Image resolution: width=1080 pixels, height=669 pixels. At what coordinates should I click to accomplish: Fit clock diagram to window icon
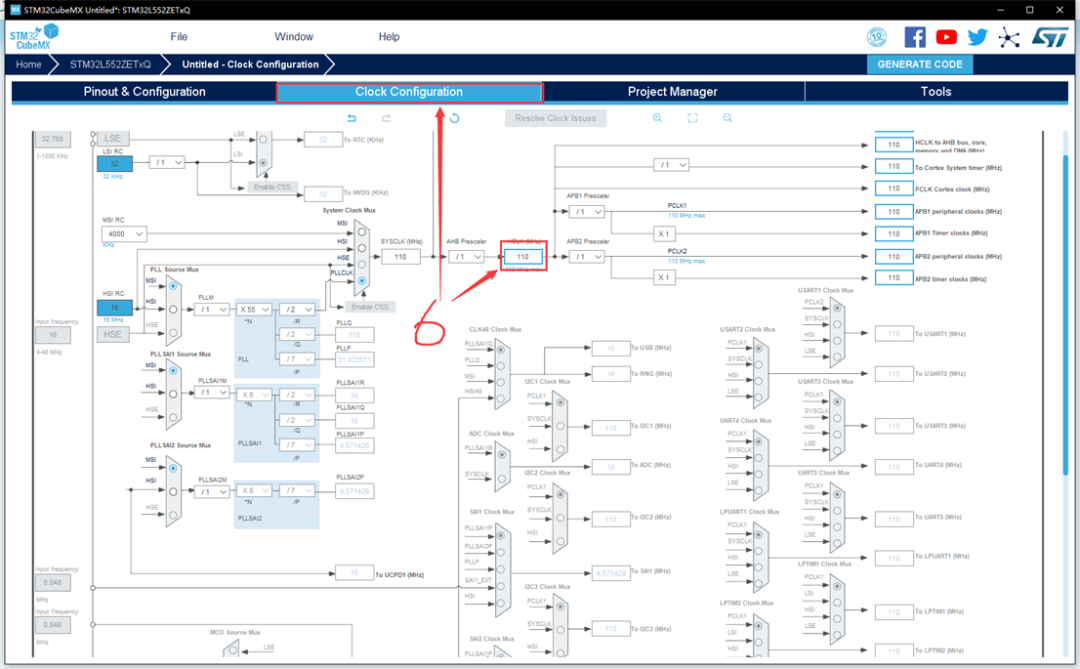tap(692, 118)
